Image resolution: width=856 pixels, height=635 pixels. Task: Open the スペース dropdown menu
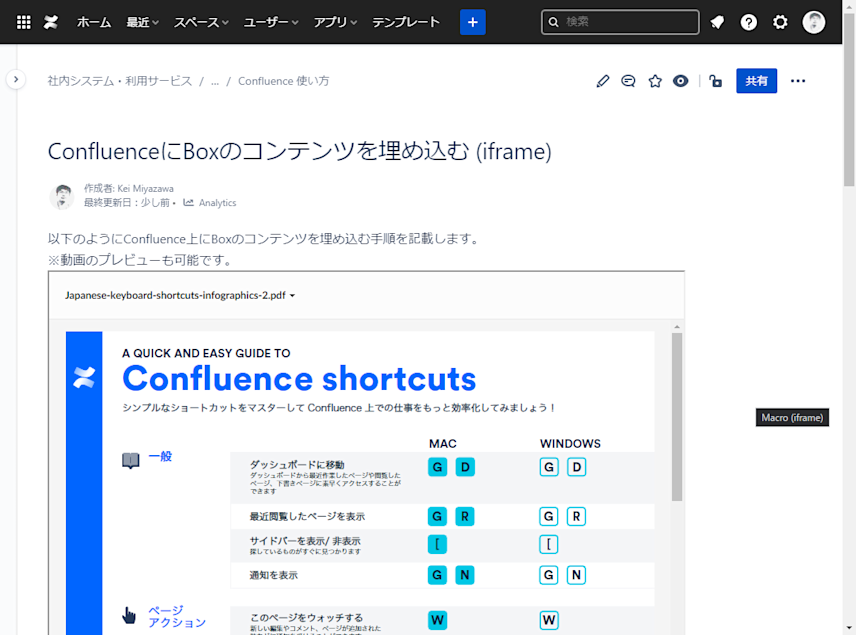(201, 22)
